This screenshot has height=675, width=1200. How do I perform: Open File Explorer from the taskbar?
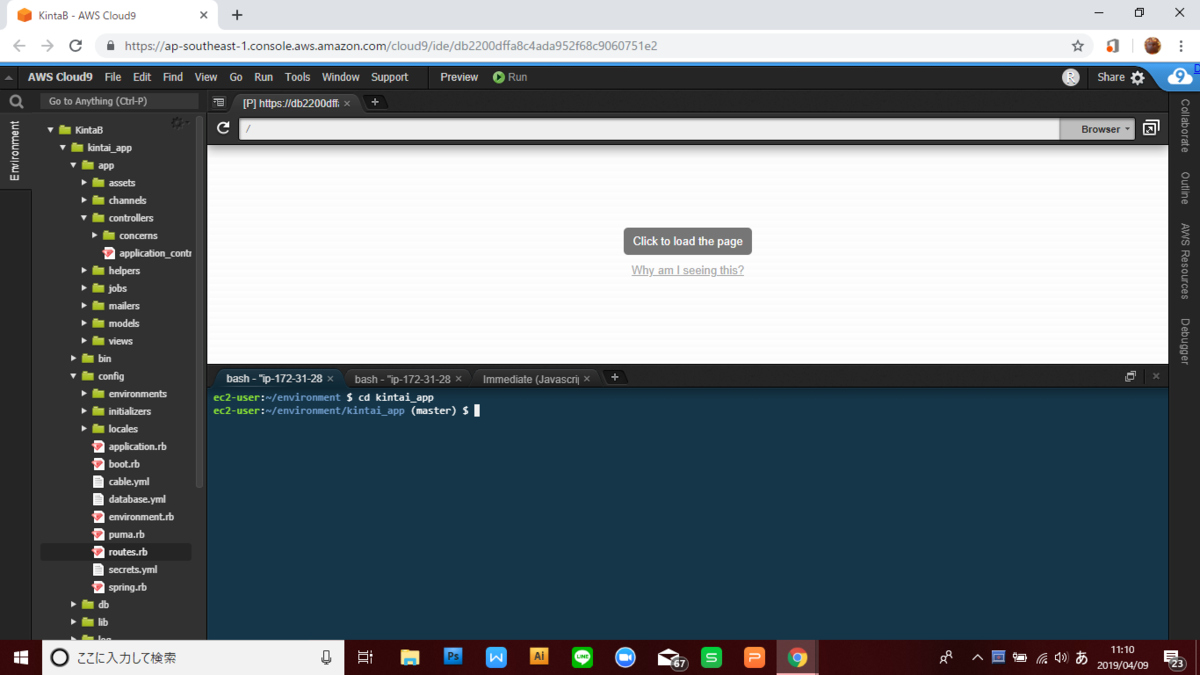coord(410,657)
